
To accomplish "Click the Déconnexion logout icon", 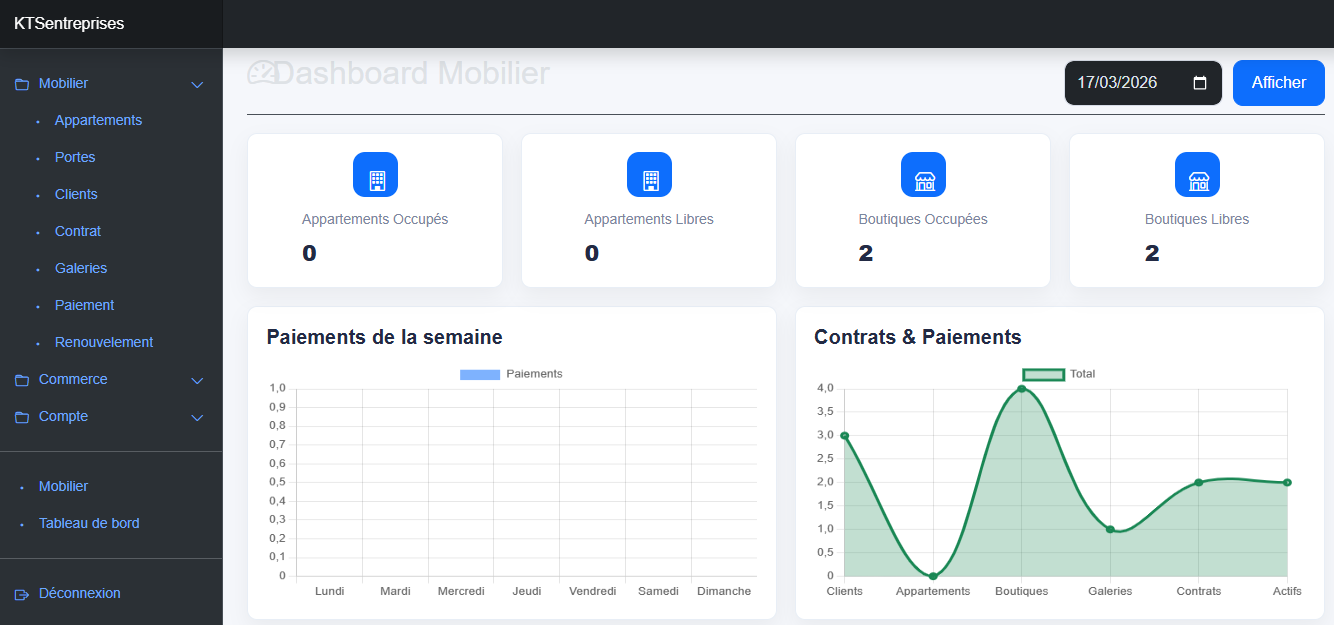I will (x=22, y=594).
